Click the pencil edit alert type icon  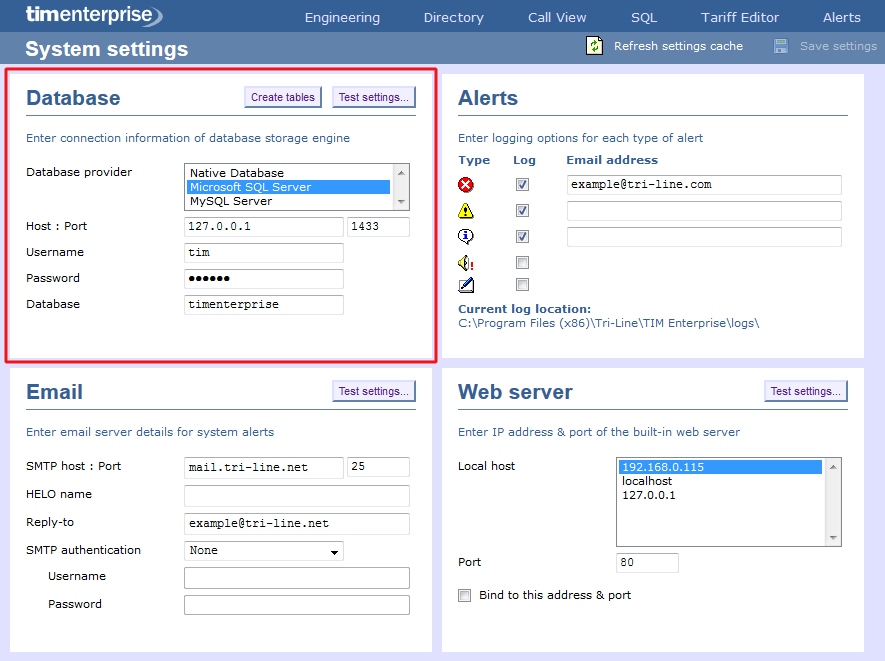[466, 285]
